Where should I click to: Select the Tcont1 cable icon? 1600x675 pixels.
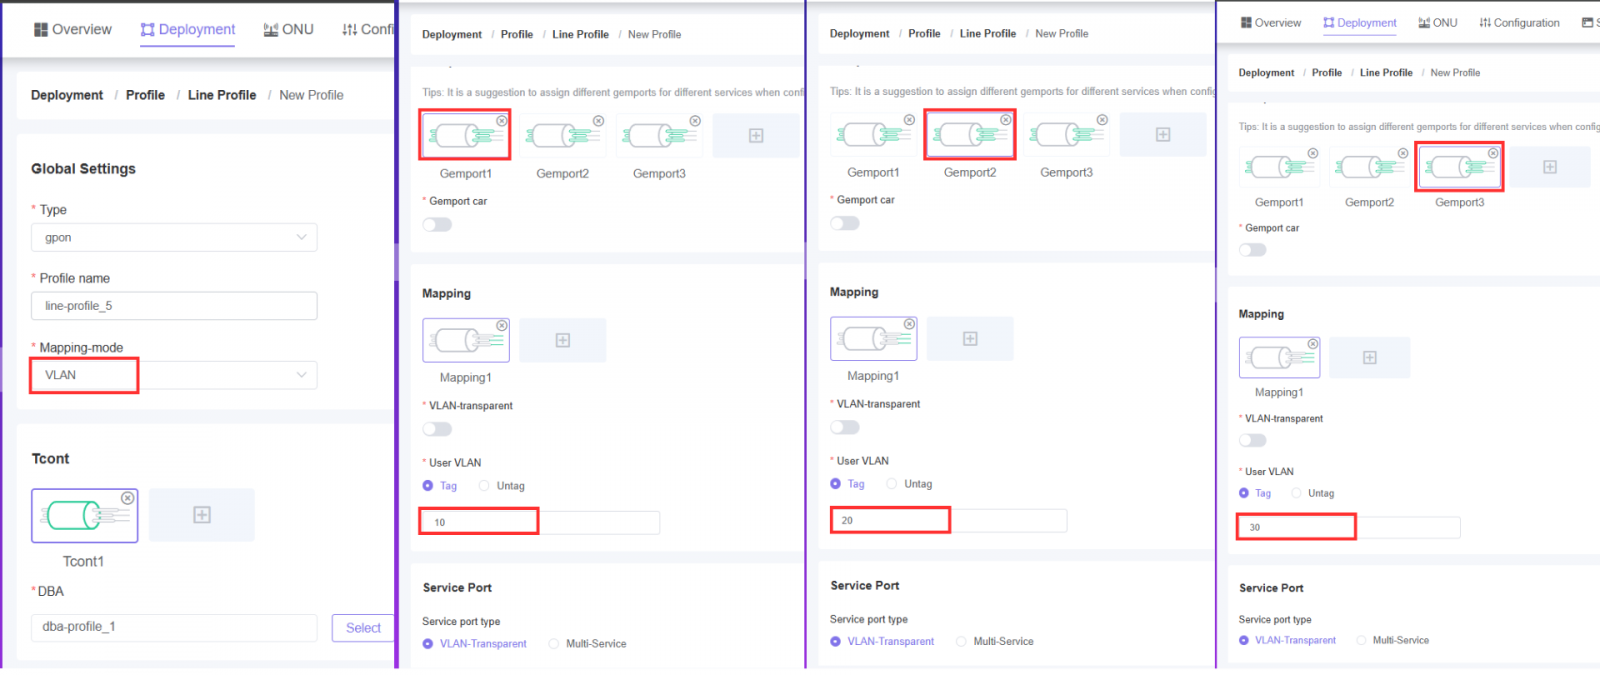click(x=84, y=516)
